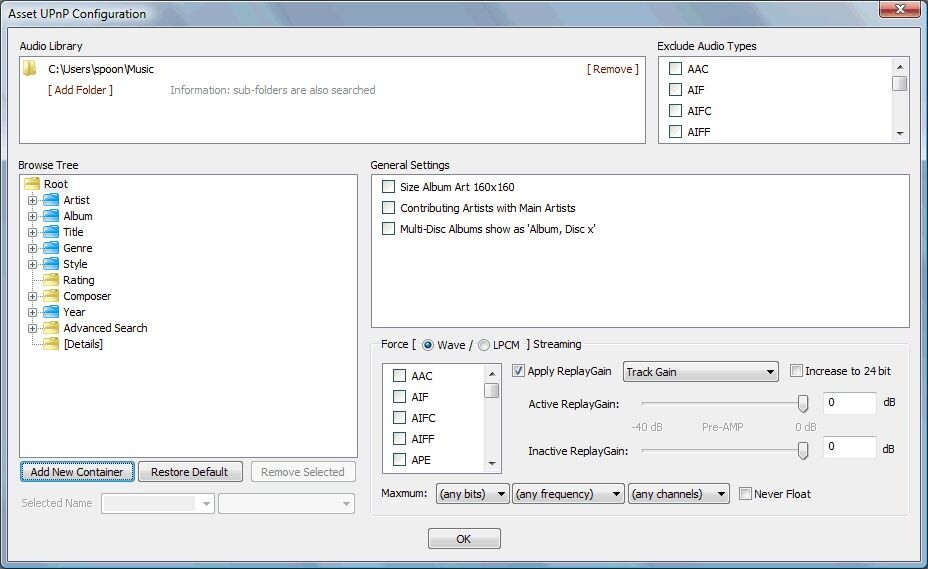The image size is (928, 569).
Task: Close the Asset UPnP Configuration window
Action: 900,9
